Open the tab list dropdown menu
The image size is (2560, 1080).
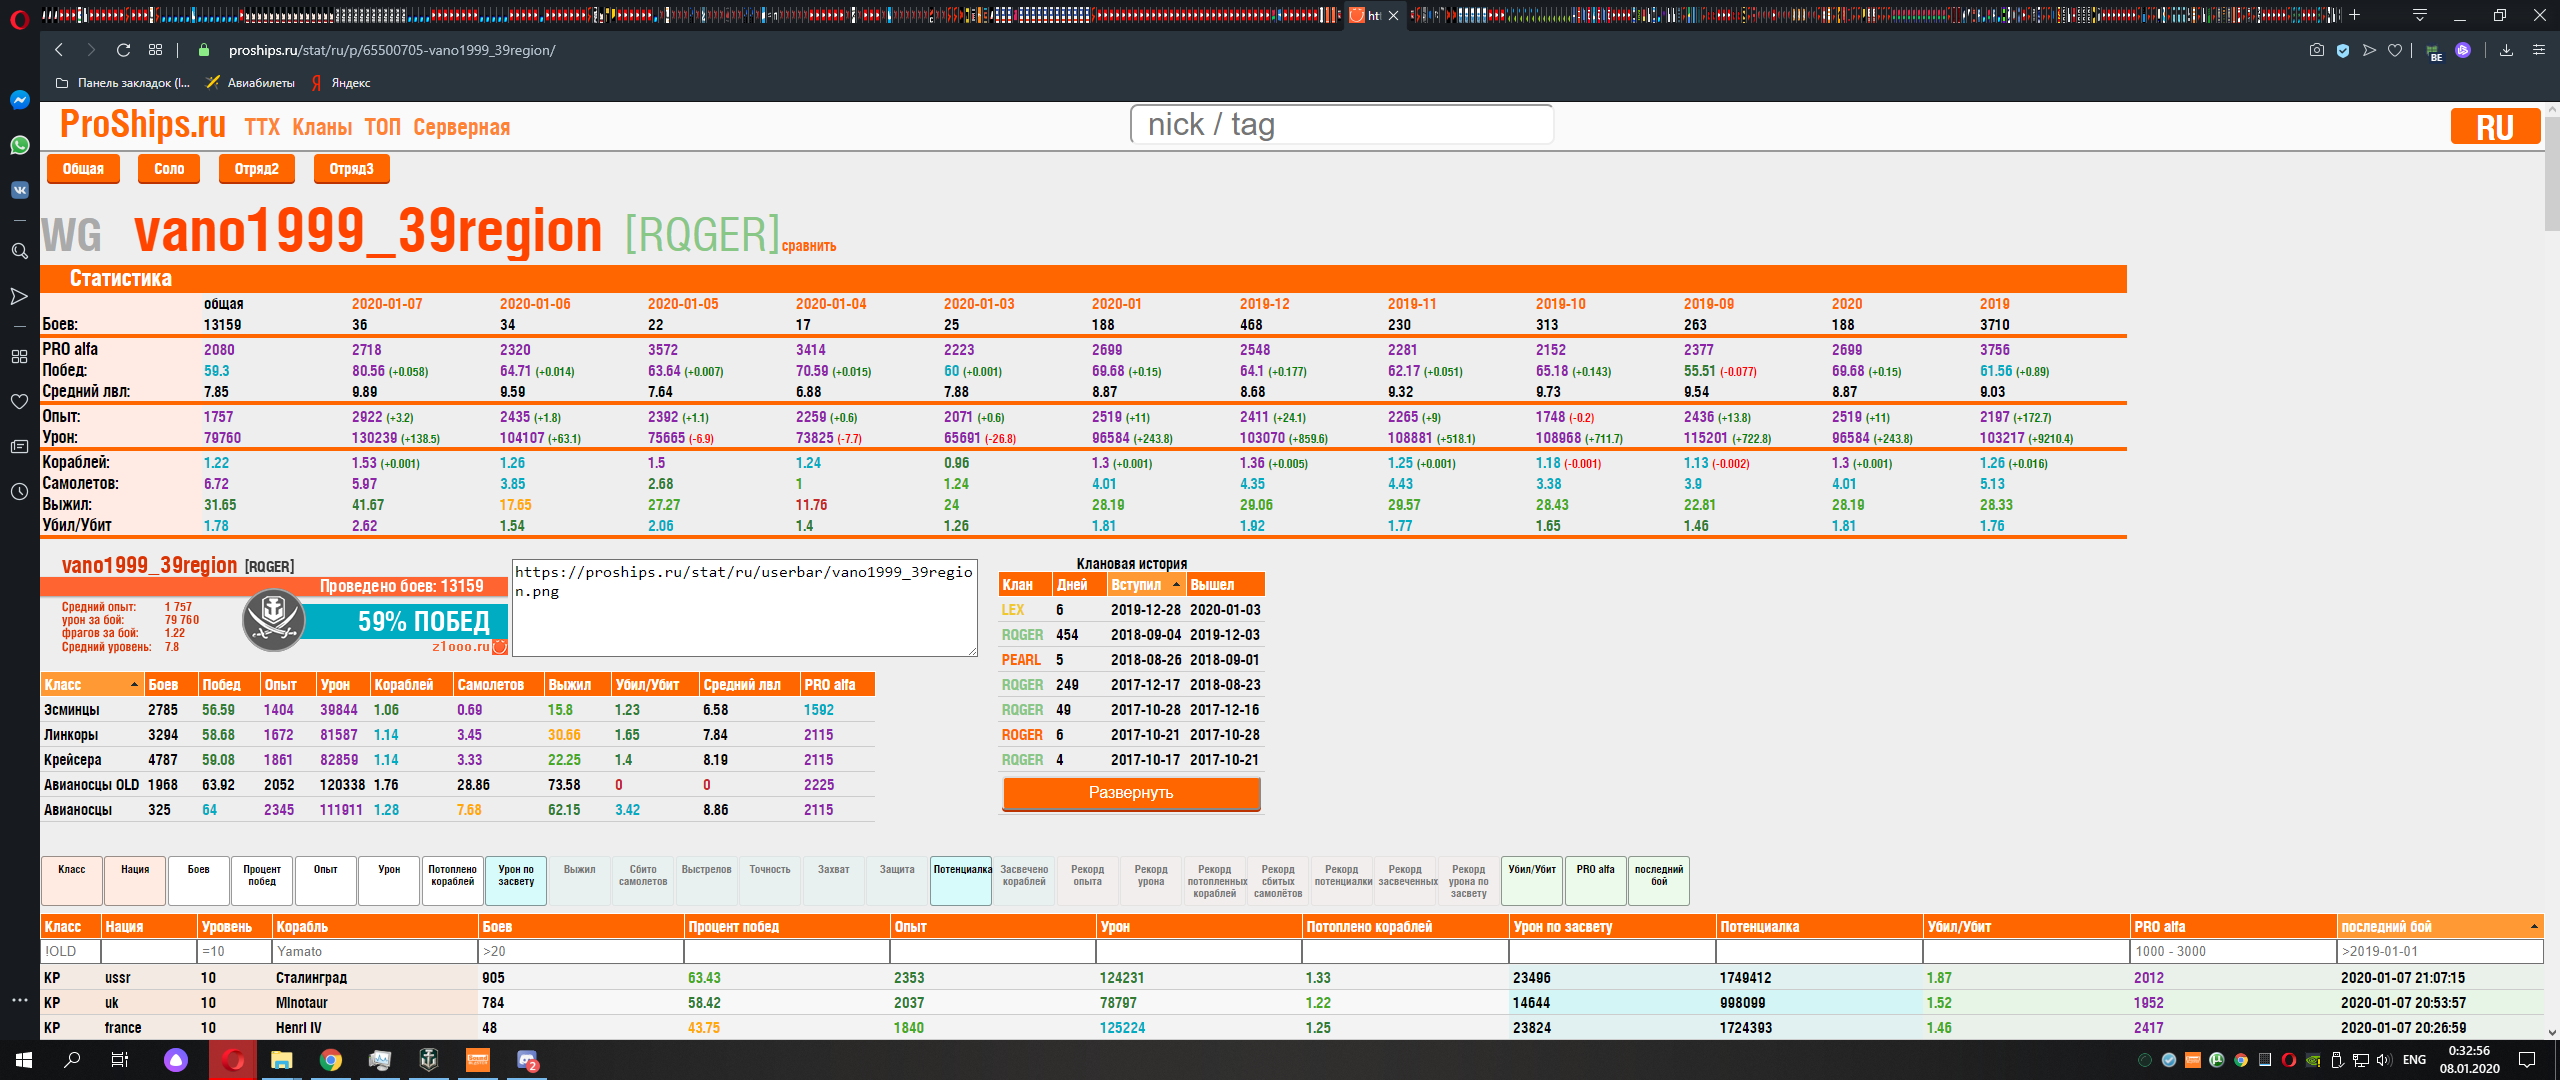tap(2420, 15)
